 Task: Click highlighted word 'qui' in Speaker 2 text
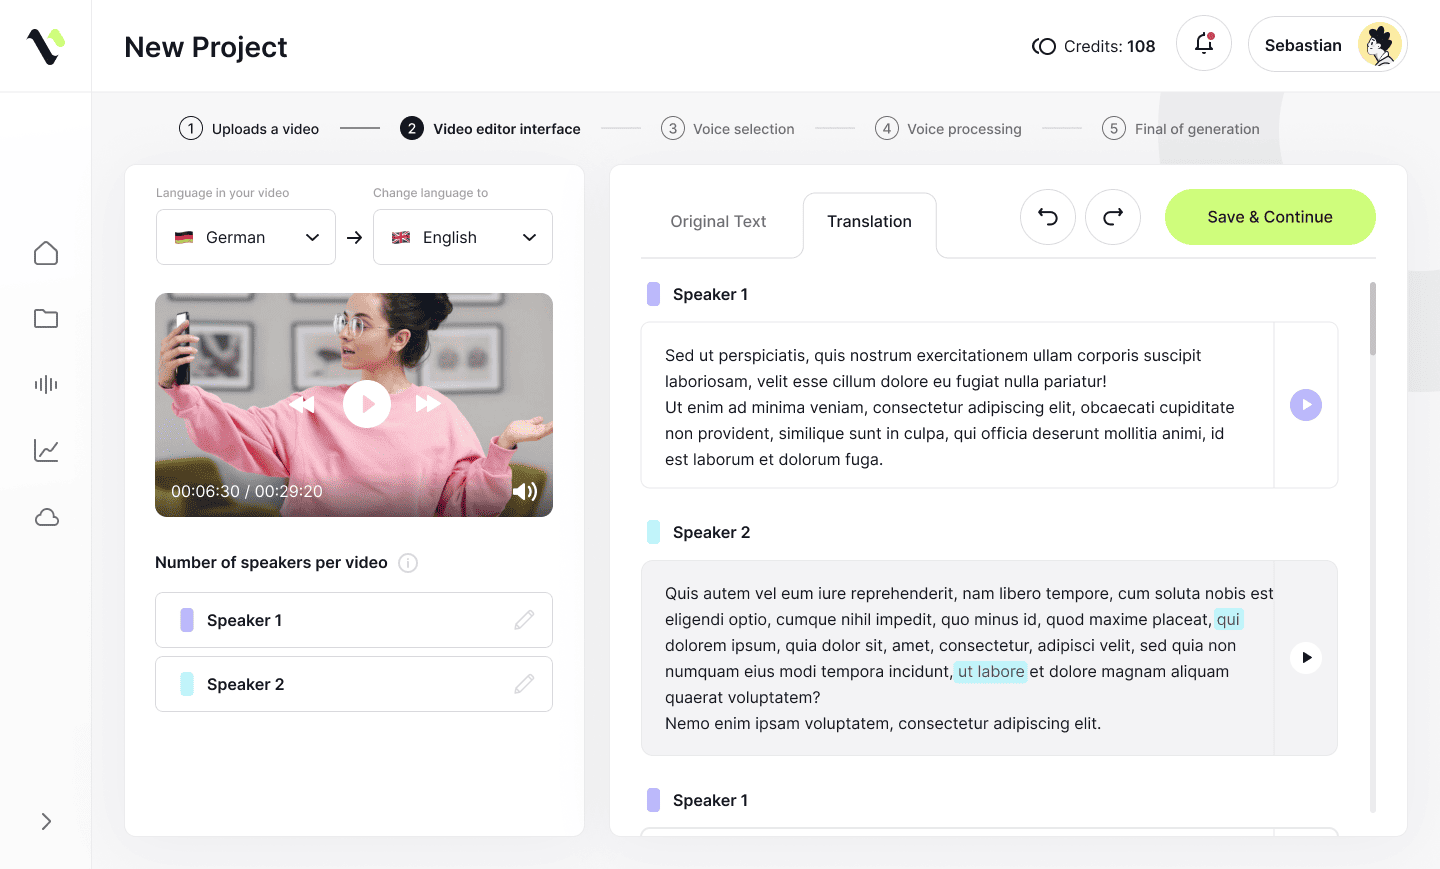1228,619
